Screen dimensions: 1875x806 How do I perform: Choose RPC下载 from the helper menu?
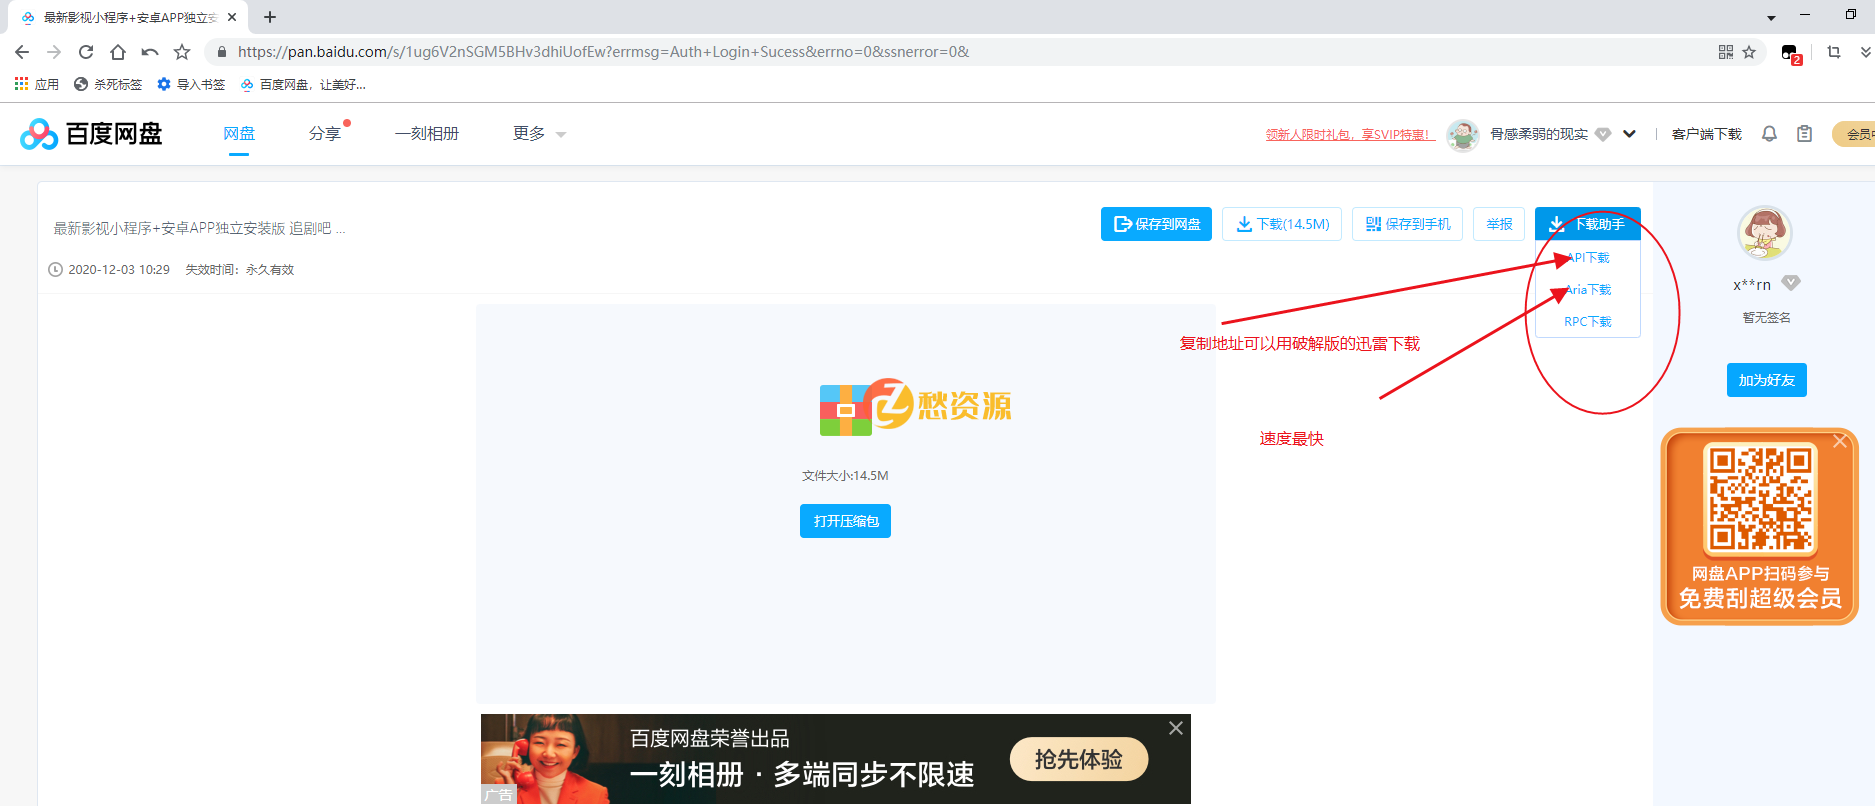(x=1588, y=322)
